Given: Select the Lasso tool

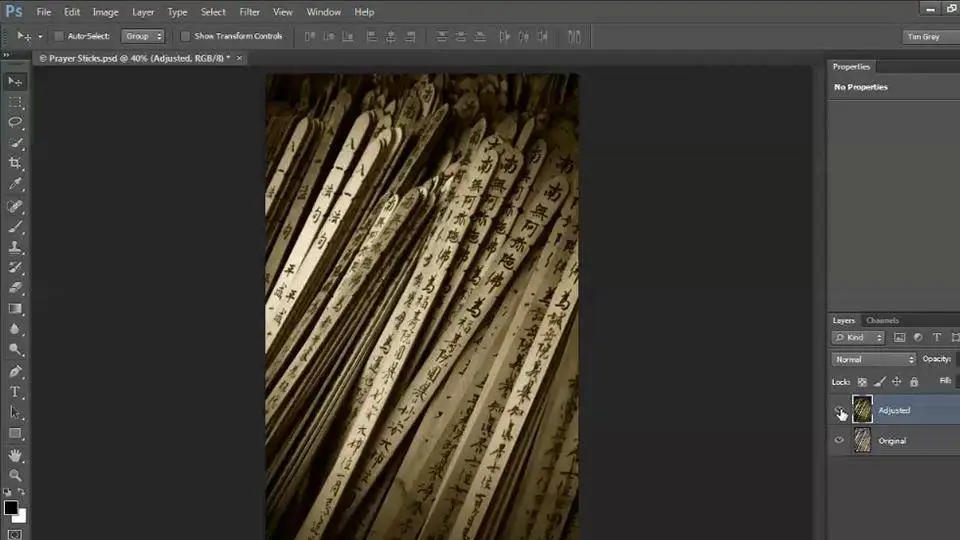Looking at the screenshot, I should (x=15, y=122).
